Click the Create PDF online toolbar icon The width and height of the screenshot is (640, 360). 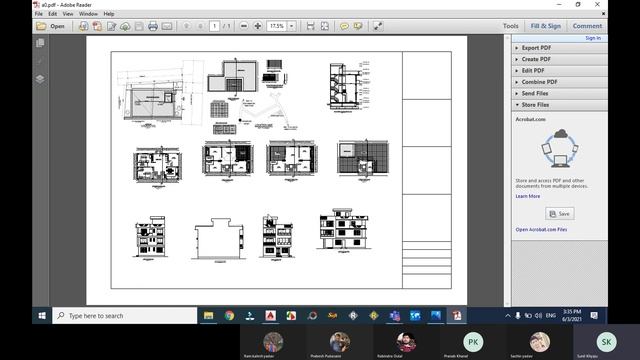83,26
